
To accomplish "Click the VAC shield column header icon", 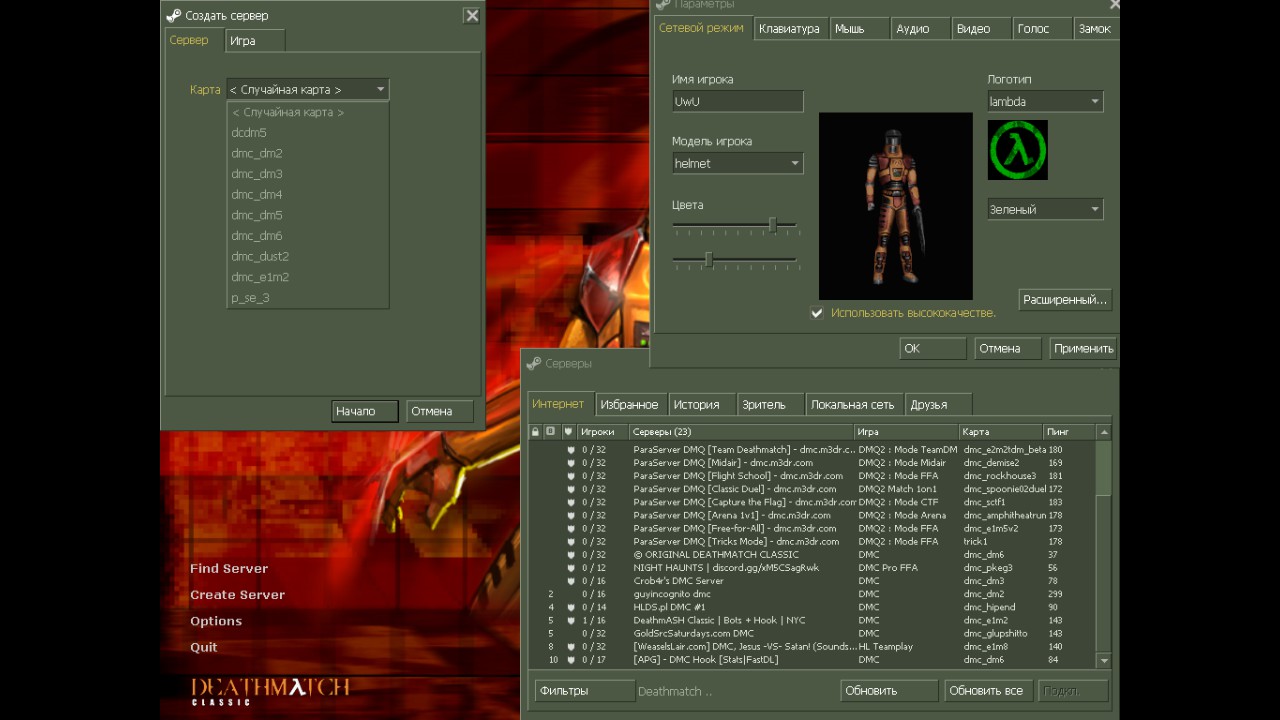I will [568, 432].
